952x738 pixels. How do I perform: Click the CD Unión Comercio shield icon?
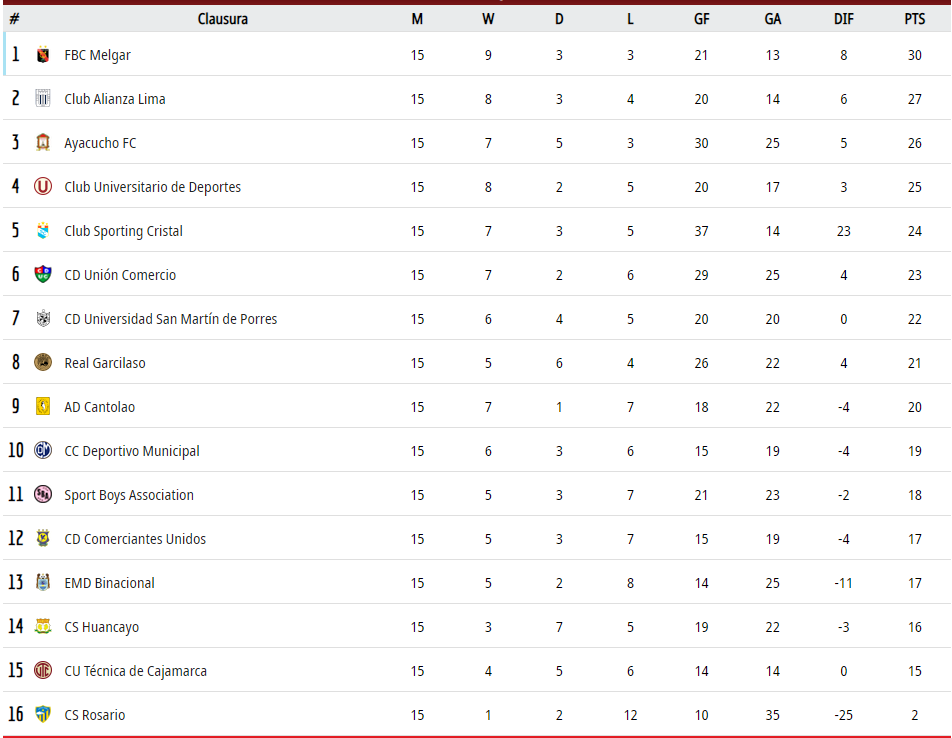(42, 274)
